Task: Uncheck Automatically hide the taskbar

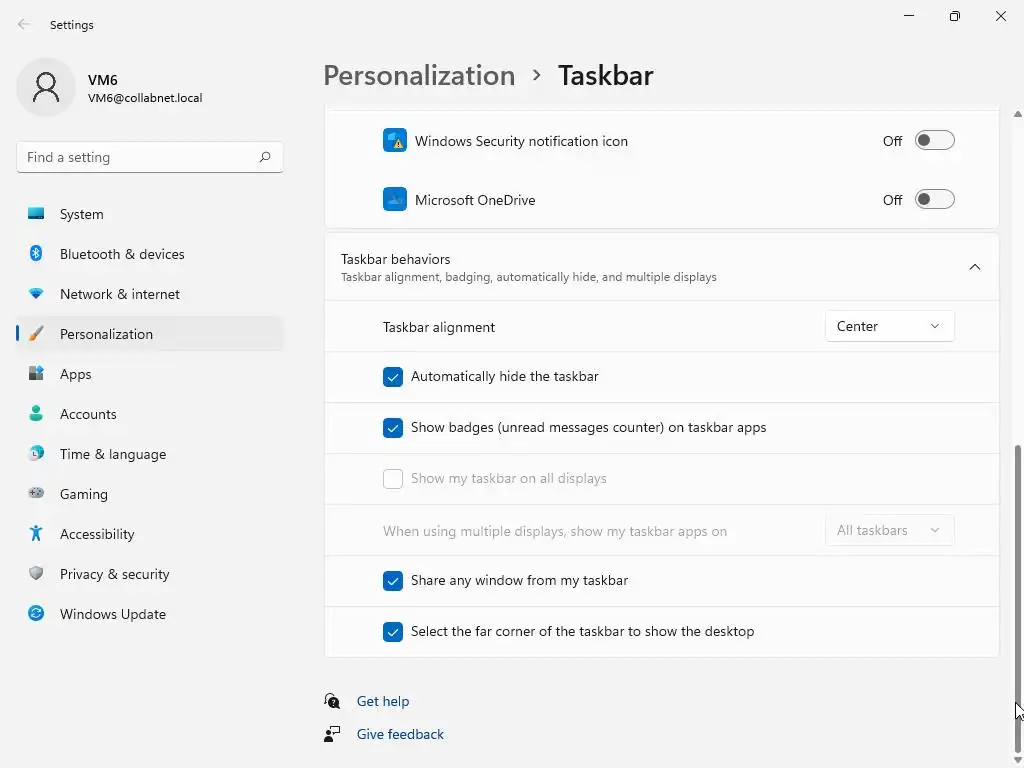Action: (393, 377)
